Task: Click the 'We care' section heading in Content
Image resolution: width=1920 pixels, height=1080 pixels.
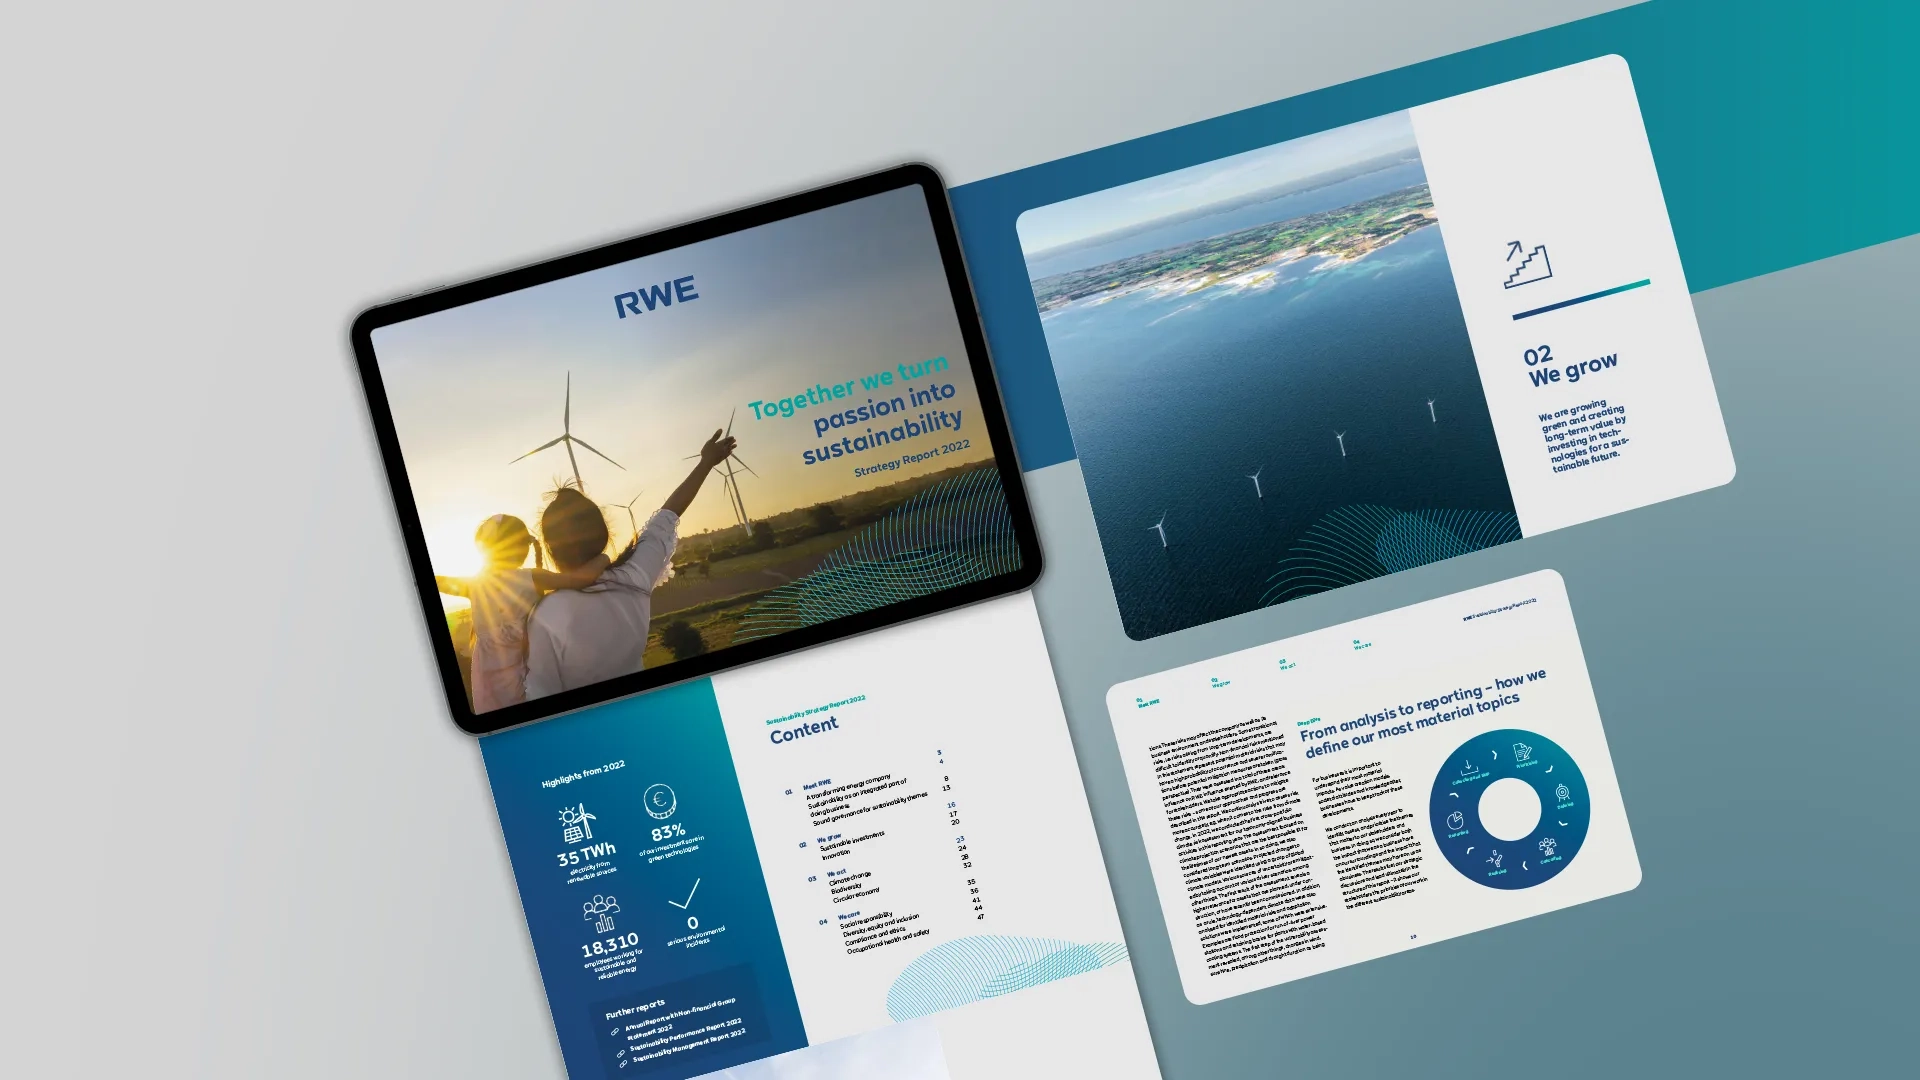Action: tap(849, 916)
